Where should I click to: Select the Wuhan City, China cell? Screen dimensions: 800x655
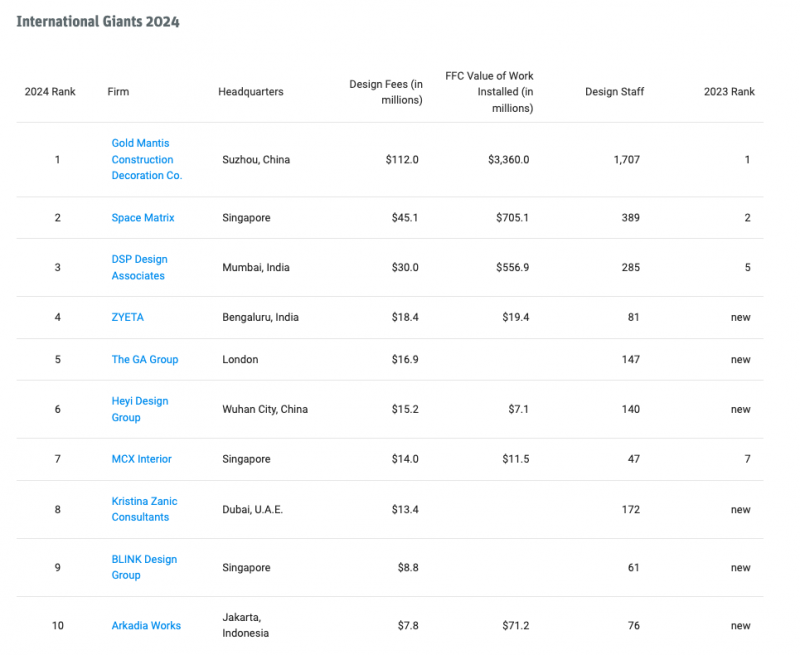(265, 409)
